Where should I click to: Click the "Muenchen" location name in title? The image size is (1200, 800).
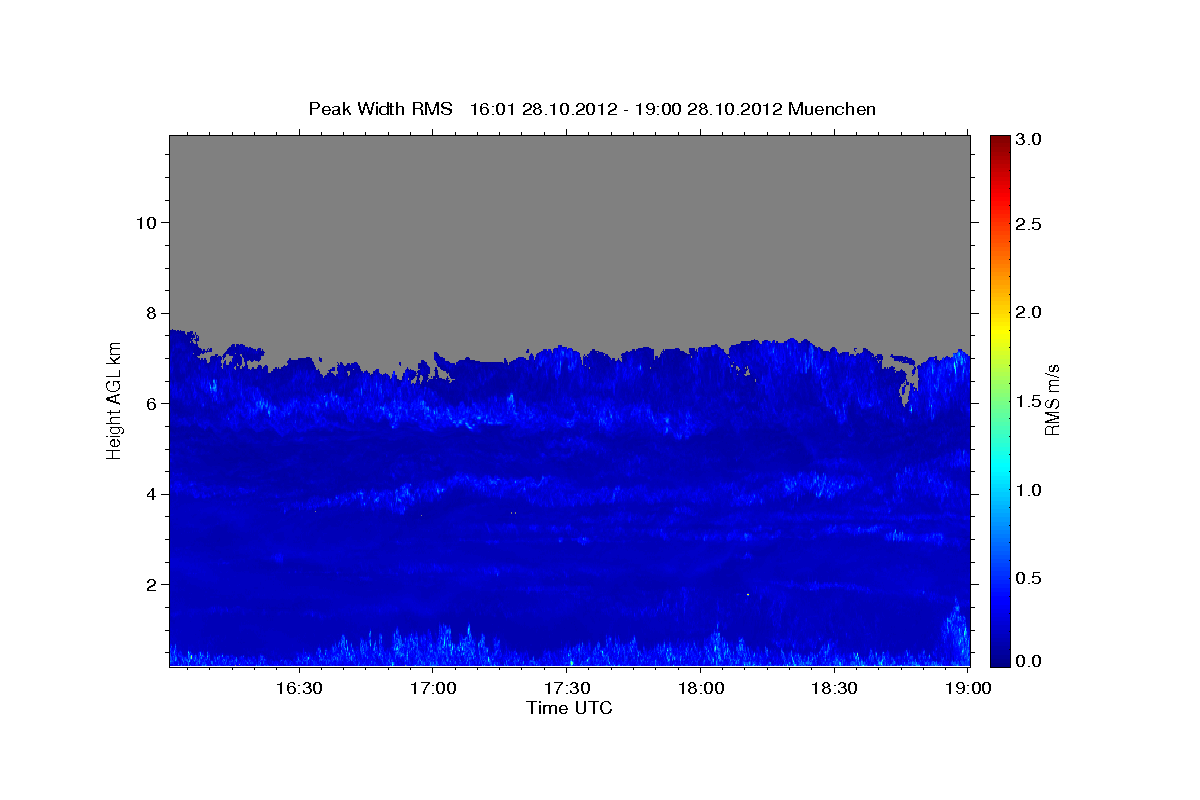[832, 108]
